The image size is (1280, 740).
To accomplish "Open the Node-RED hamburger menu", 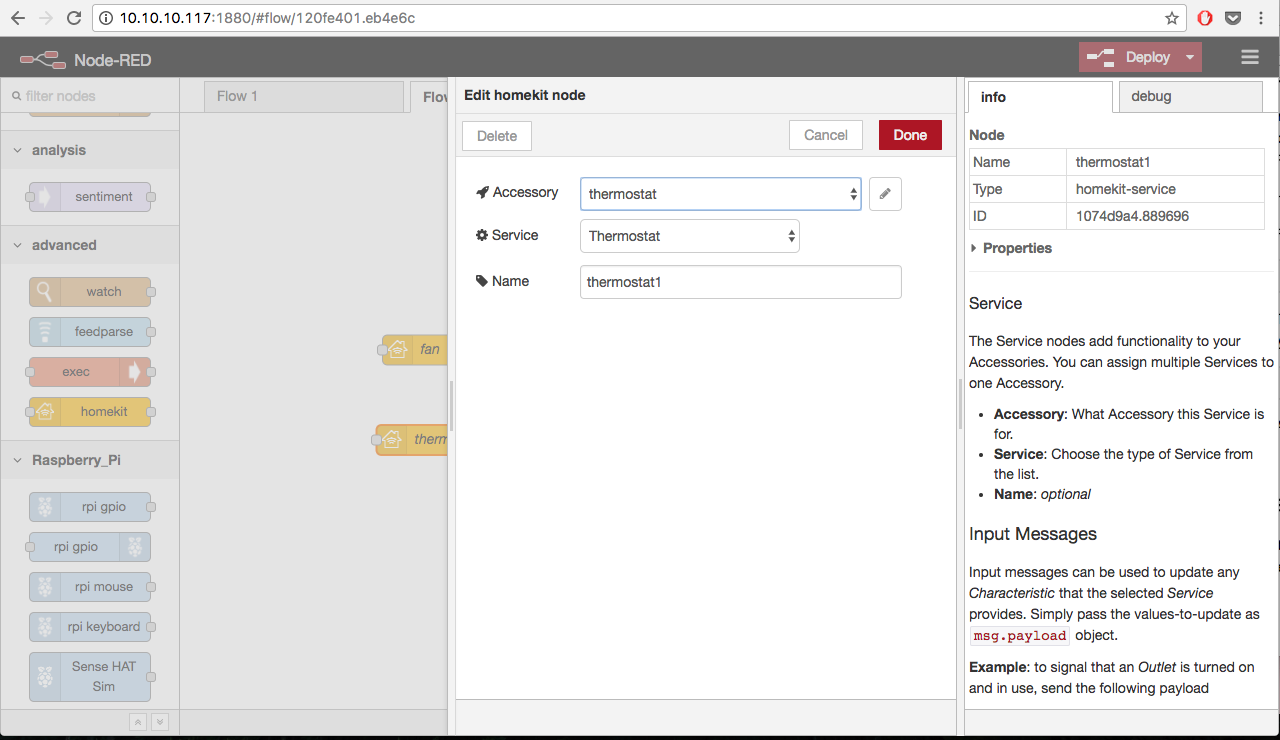I will click(1250, 58).
